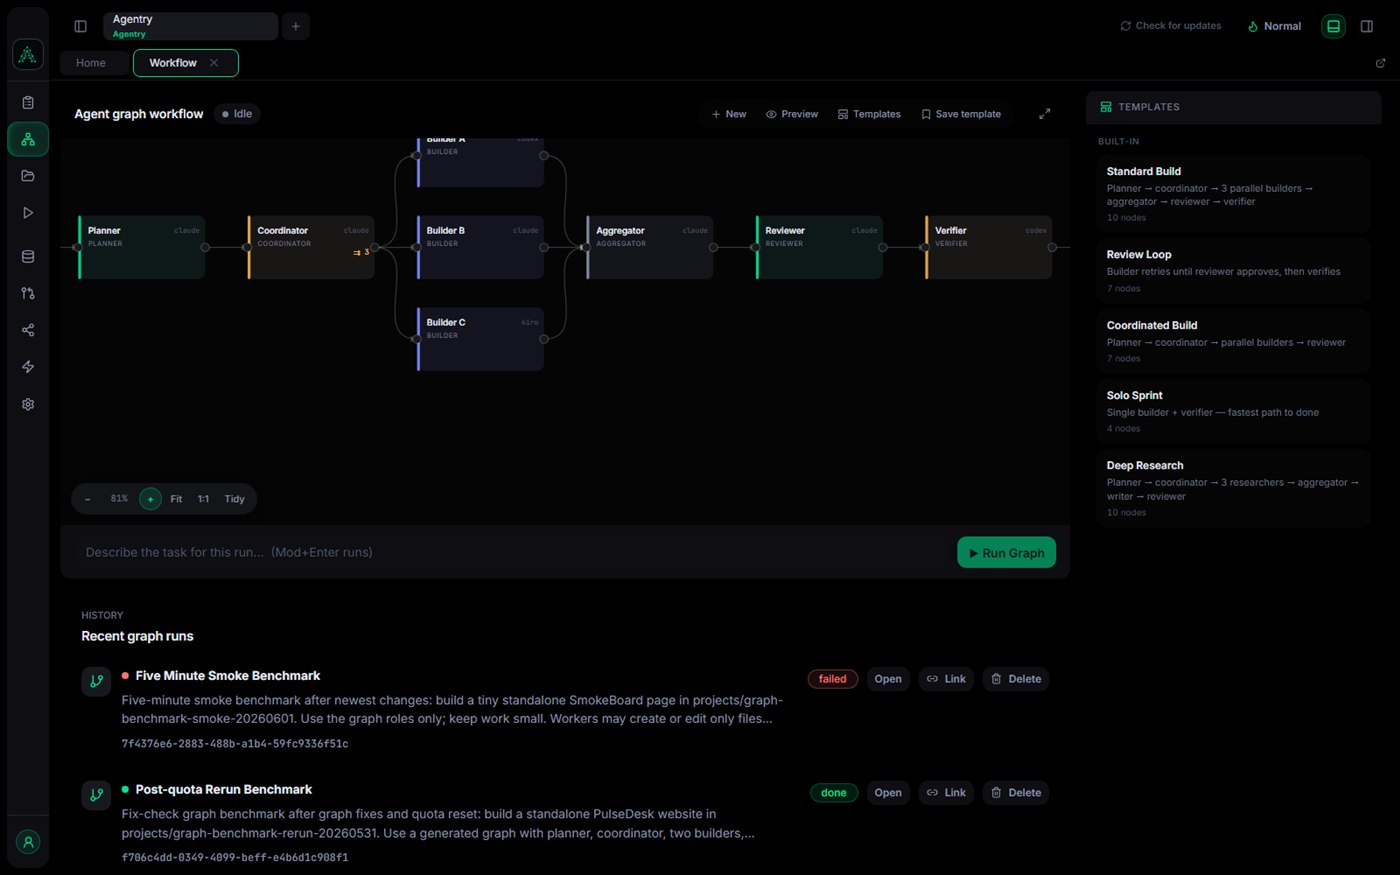The height and width of the screenshot is (875, 1400).
Task: Delete the Five Minute Smoke Benchmark run
Action: click(x=1016, y=679)
